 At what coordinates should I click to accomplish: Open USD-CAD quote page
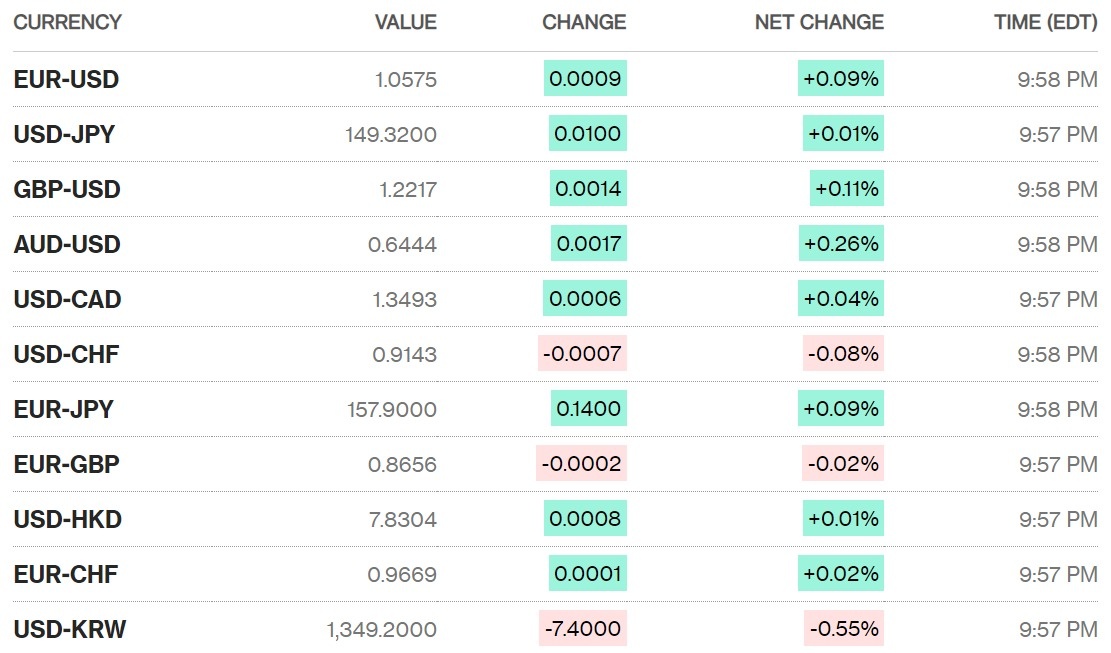click(x=67, y=299)
